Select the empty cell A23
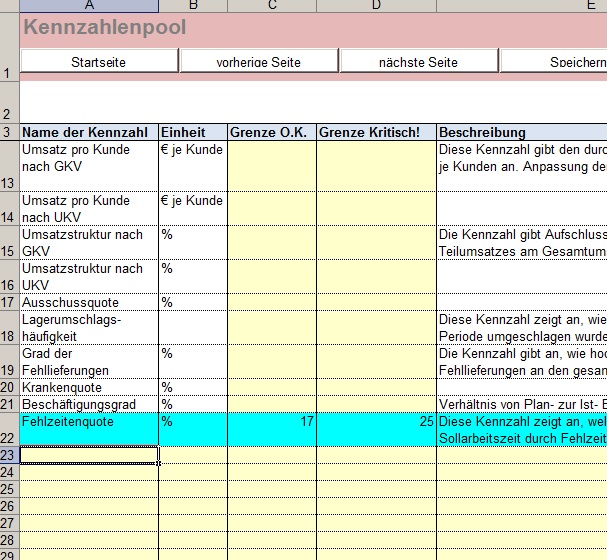Viewport: 607px width, 560px height. coord(88,455)
